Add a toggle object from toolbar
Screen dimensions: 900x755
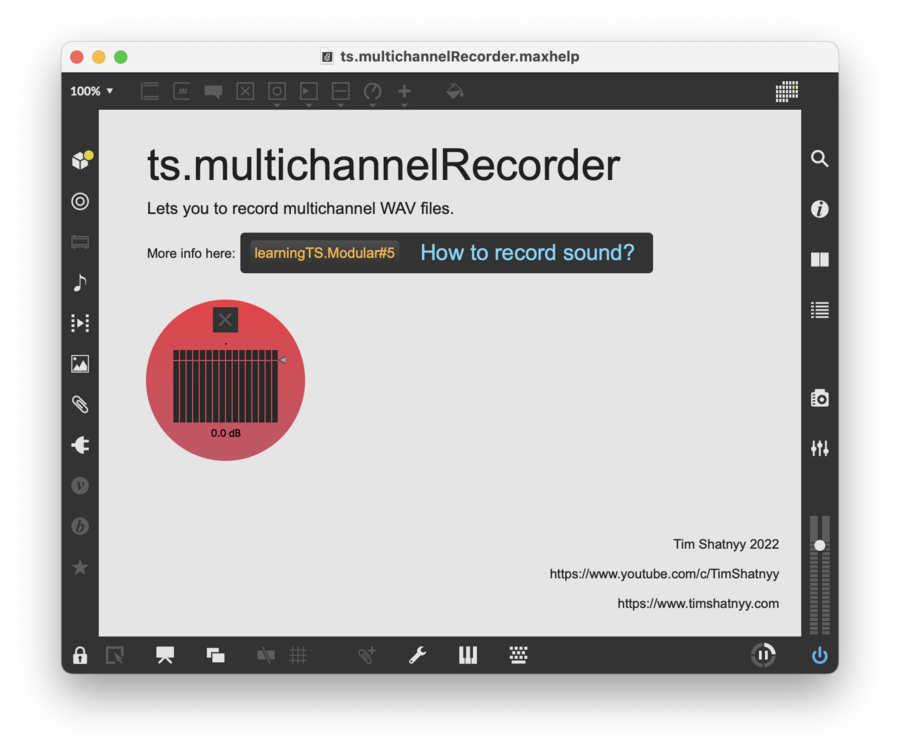[245, 91]
